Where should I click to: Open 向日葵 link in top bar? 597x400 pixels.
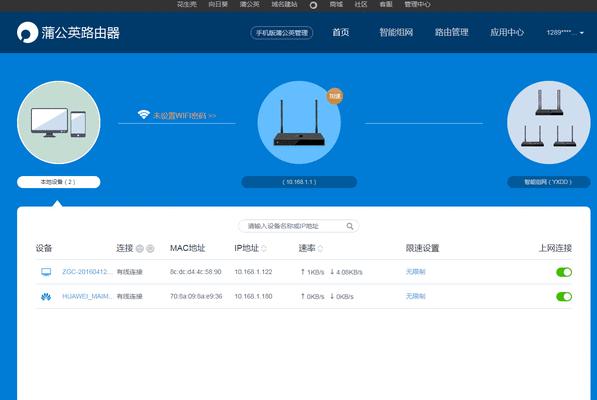coord(218,4)
